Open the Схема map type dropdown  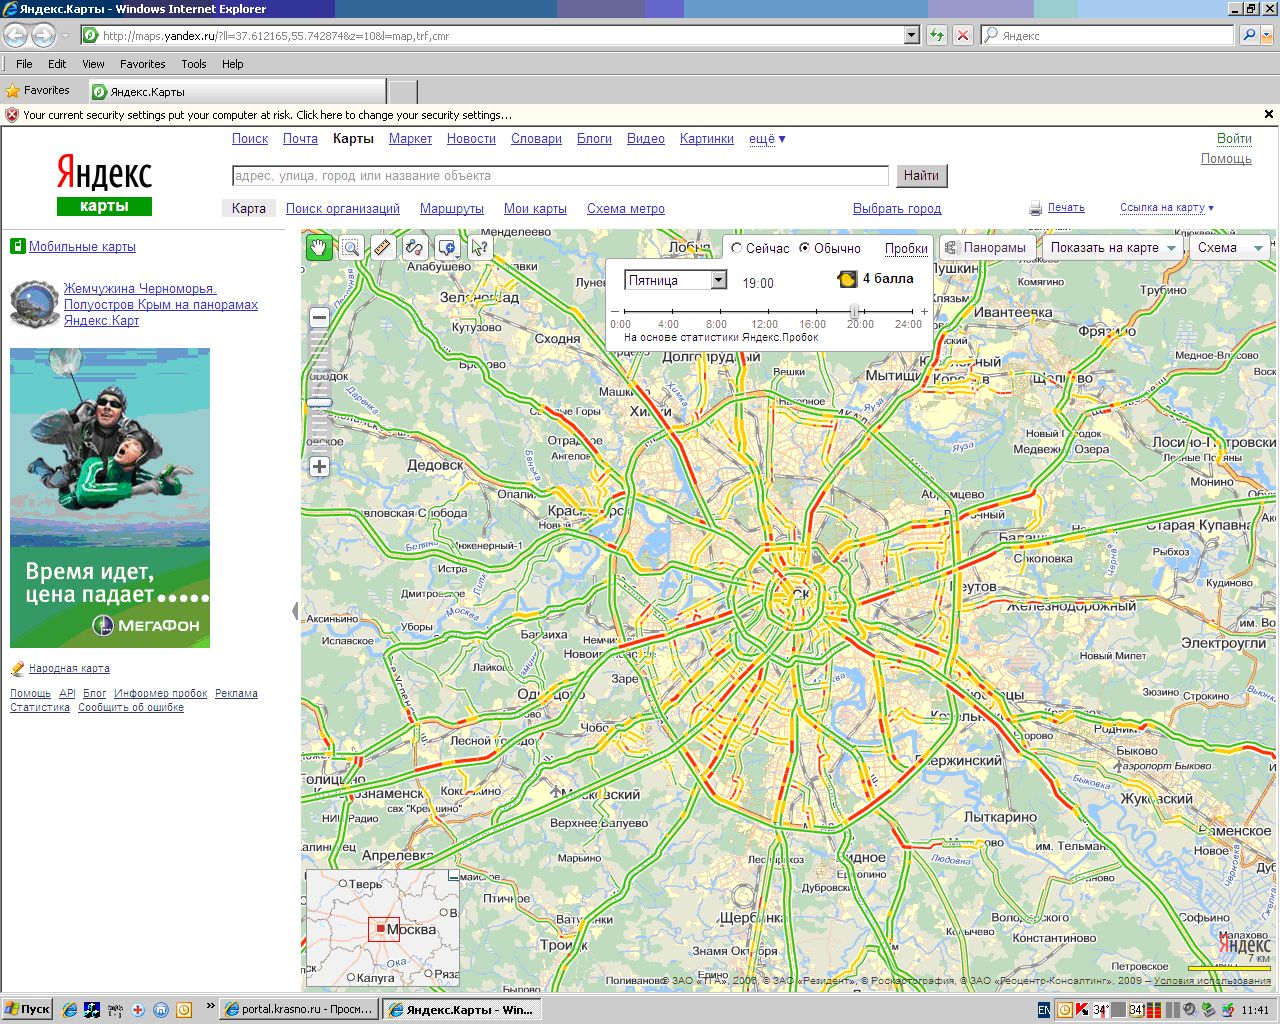point(1230,247)
